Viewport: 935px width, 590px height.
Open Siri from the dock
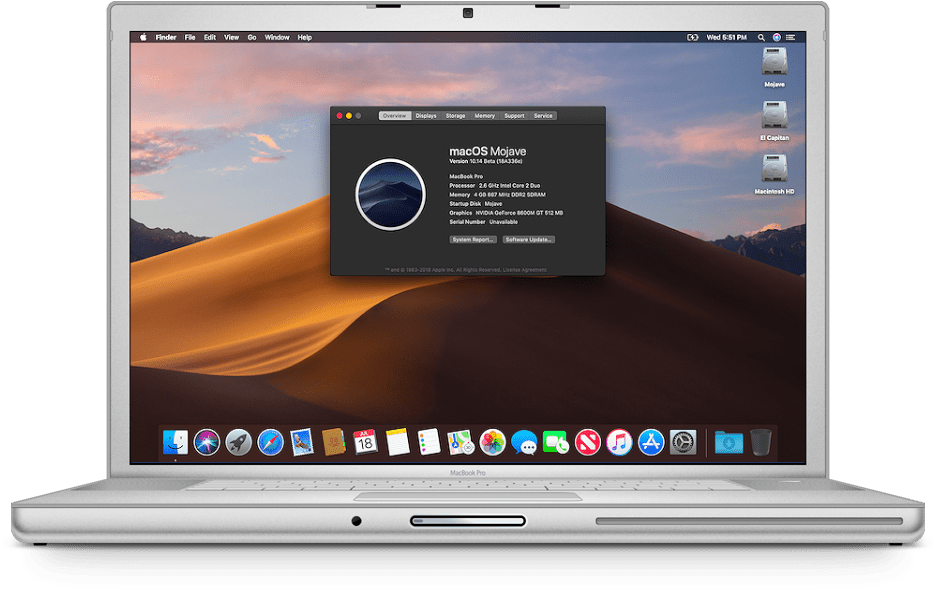[x=207, y=441]
